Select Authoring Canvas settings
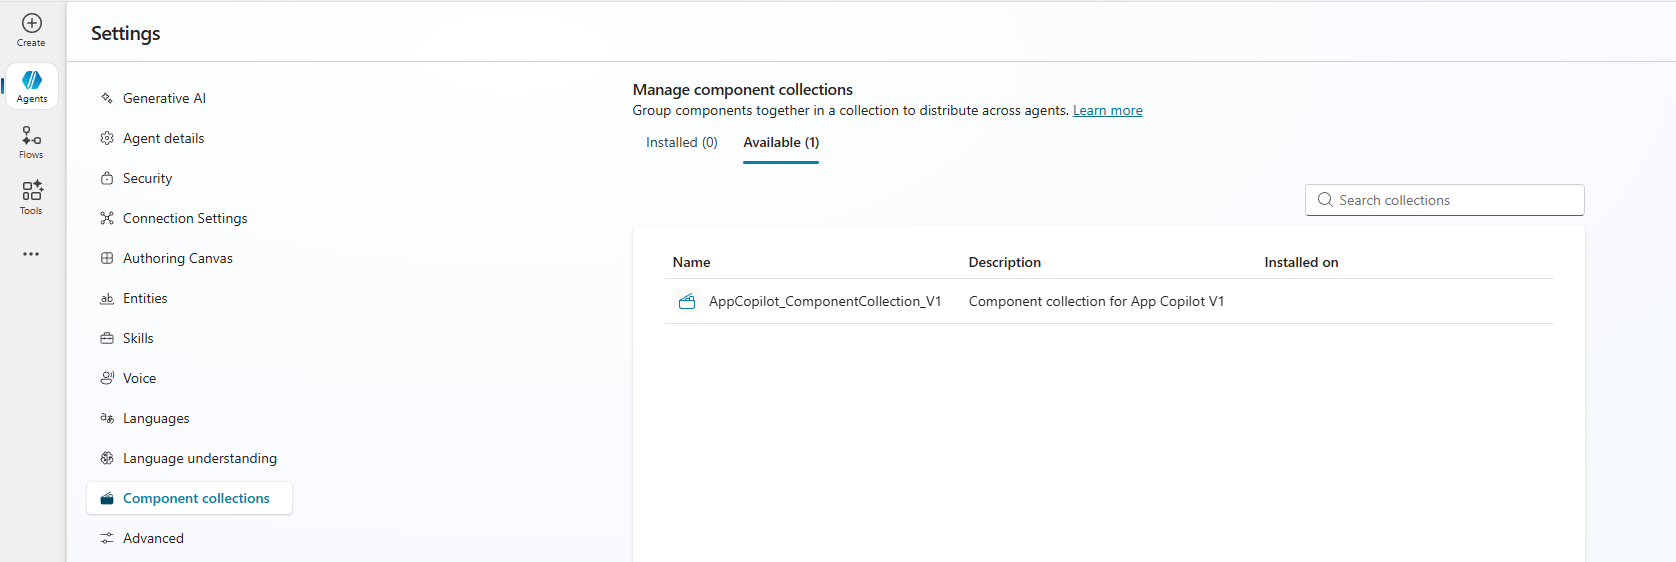This screenshot has width=1676, height=562. [x=177, y=258]
